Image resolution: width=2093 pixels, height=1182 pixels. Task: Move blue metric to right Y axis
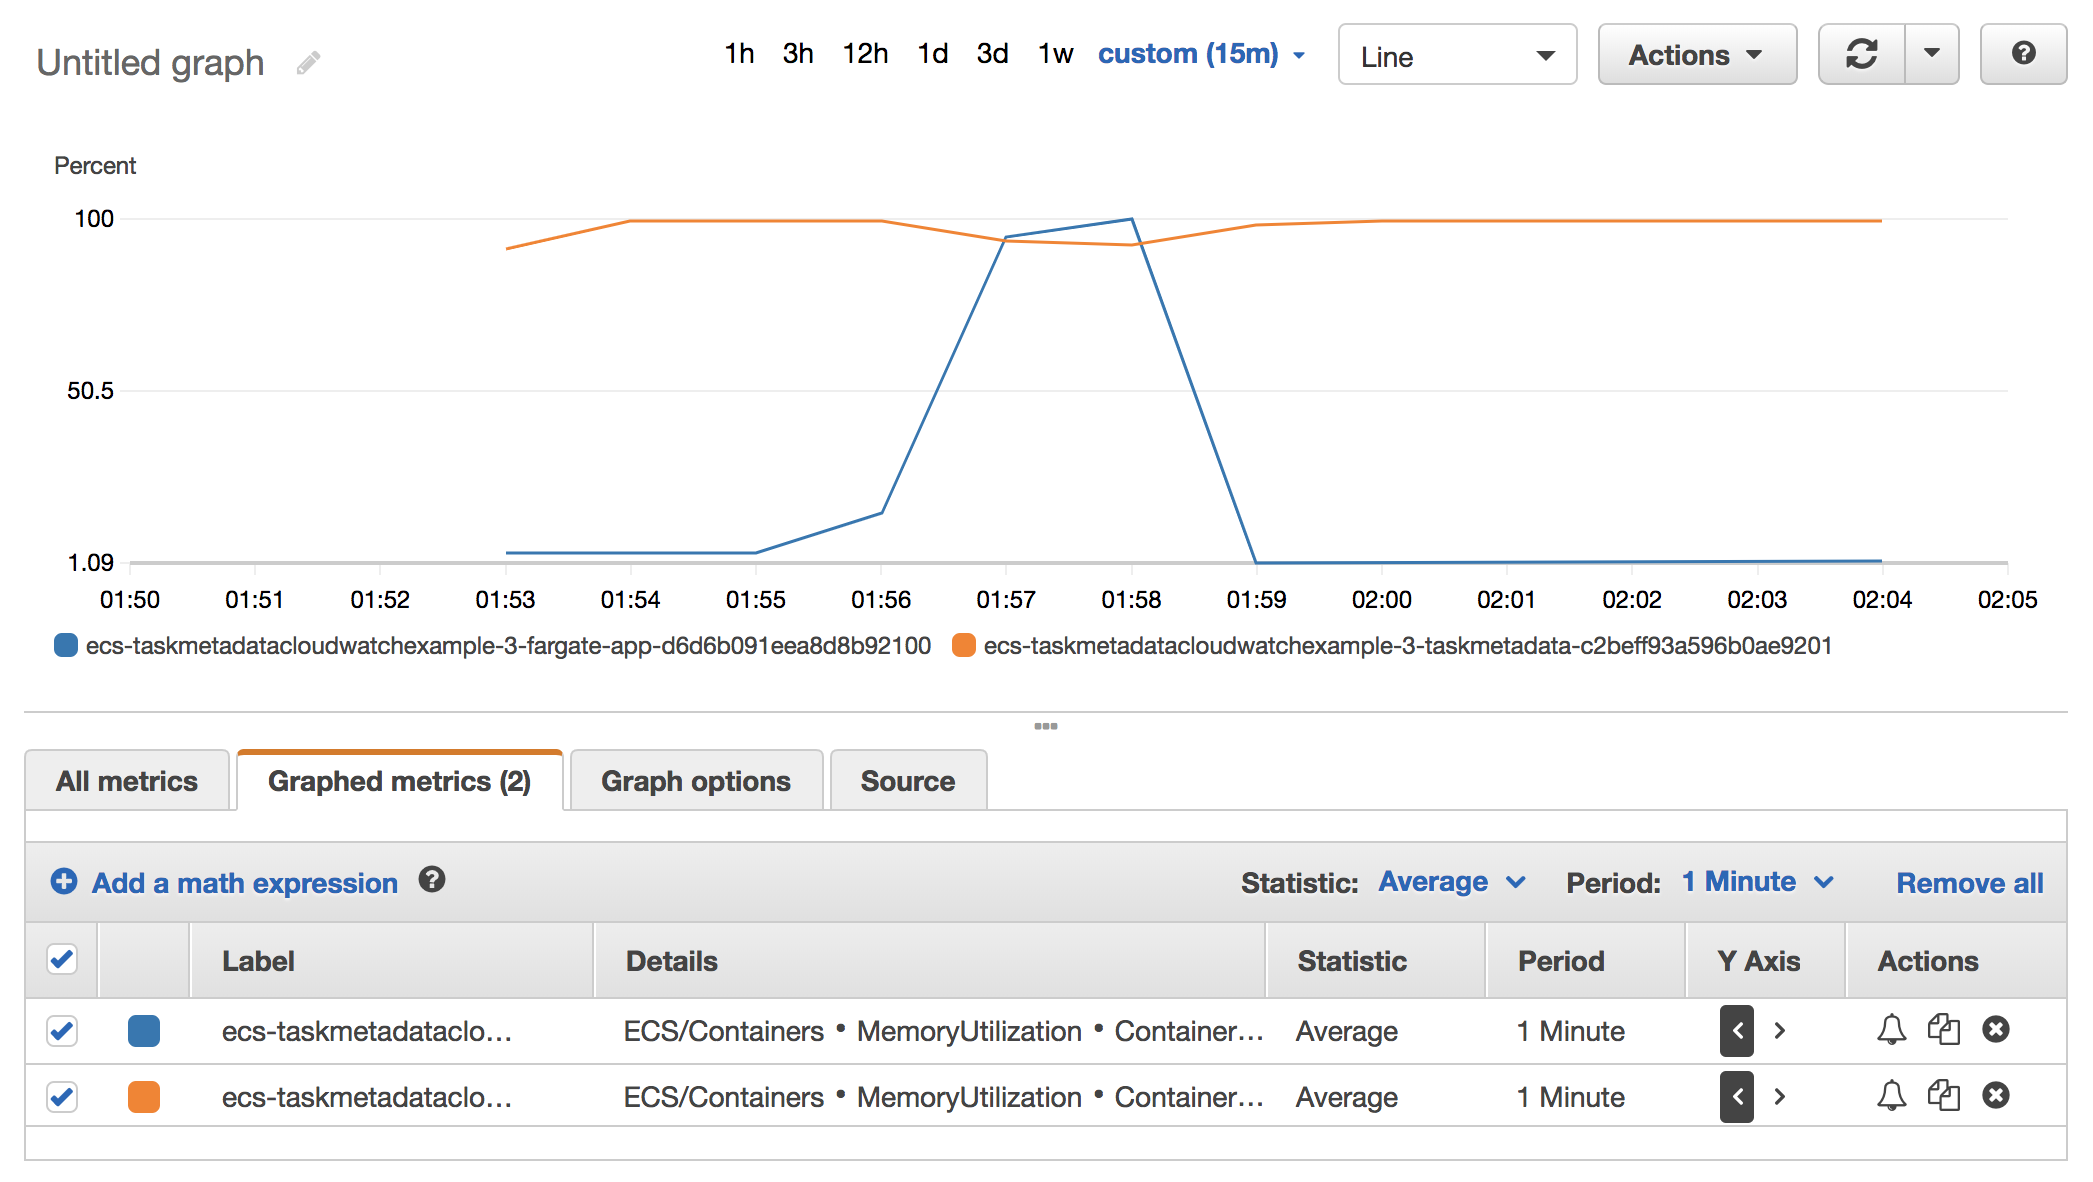point(1779,1030)
